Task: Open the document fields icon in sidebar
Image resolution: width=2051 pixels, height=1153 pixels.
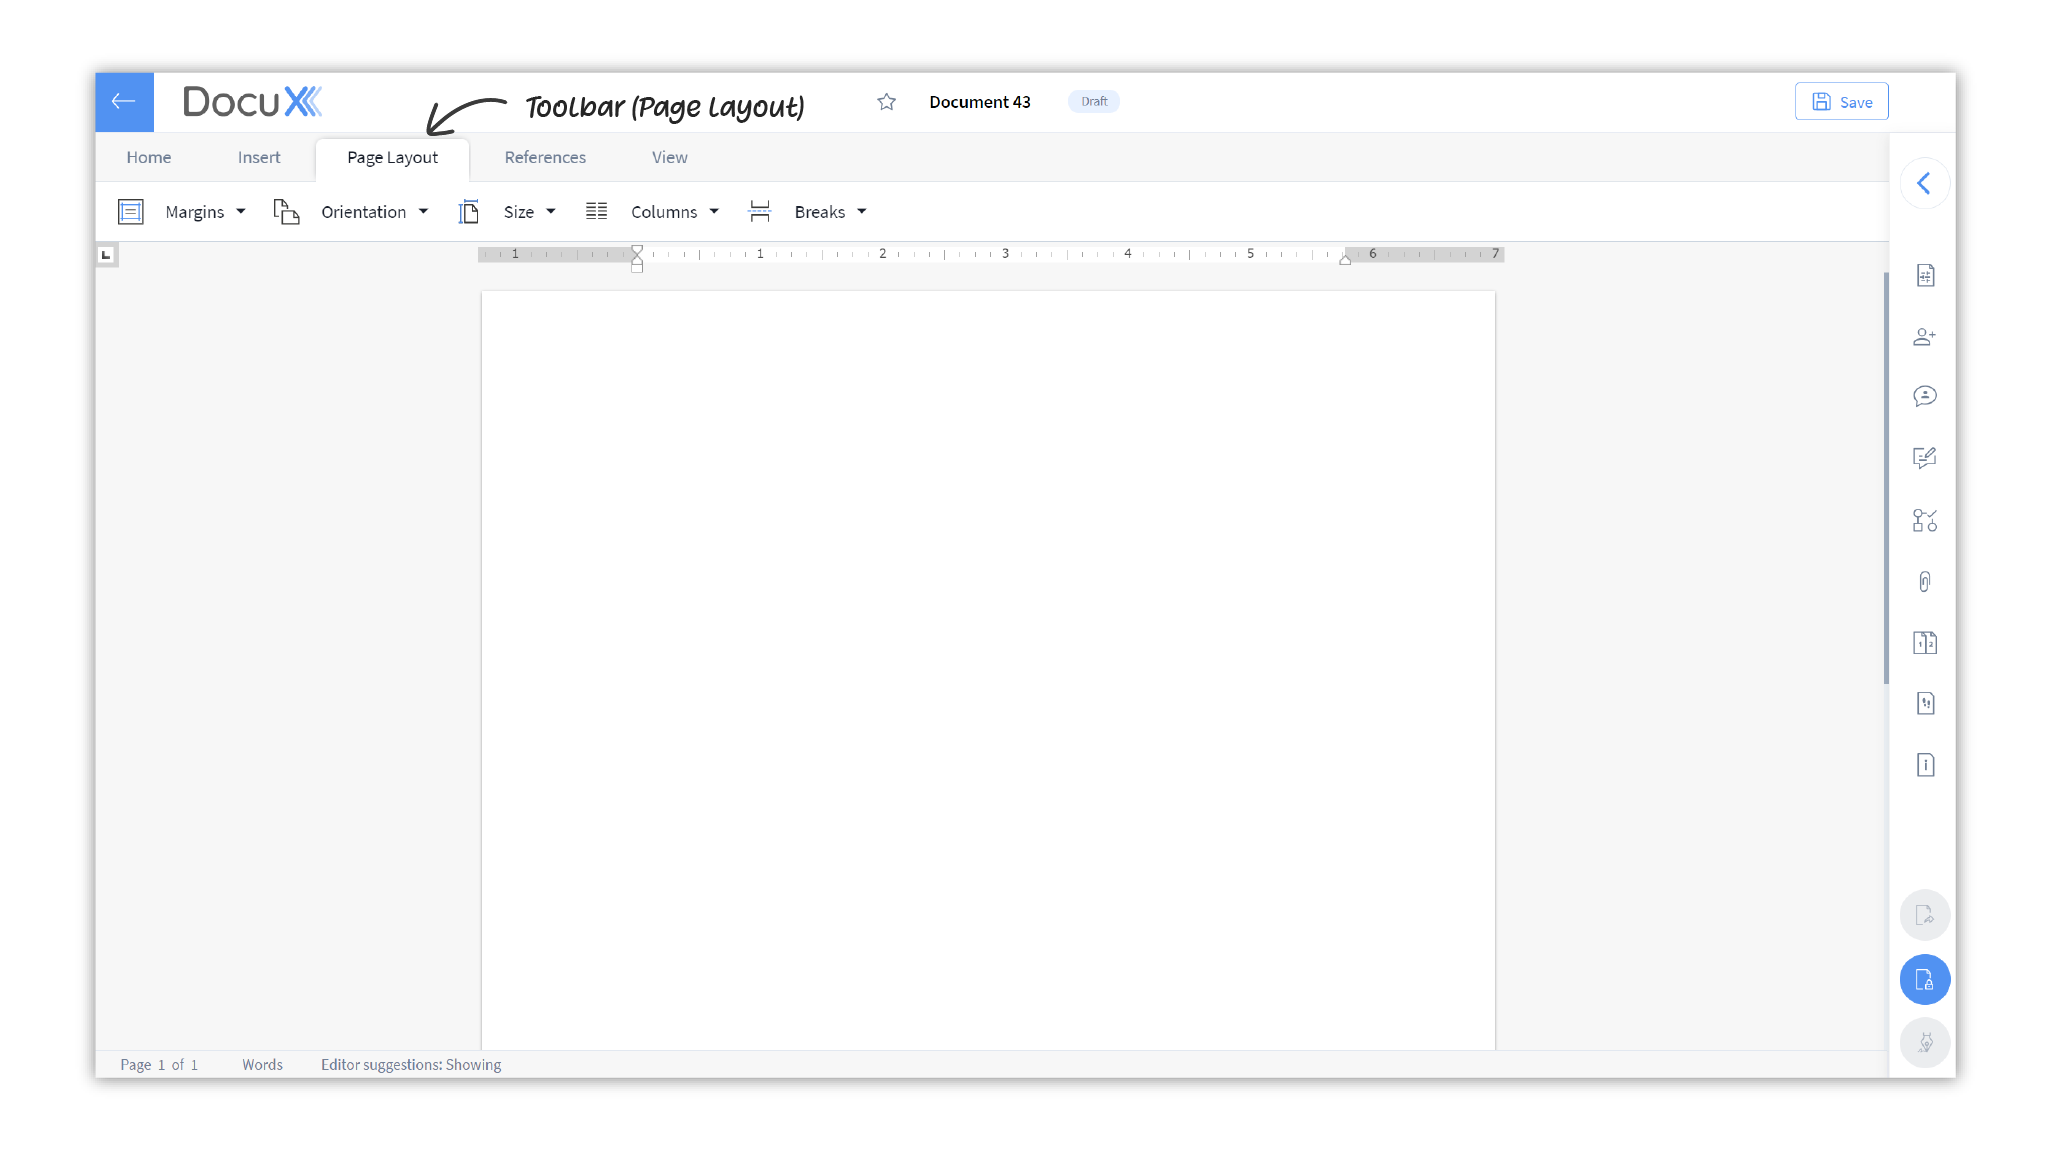Action: (x=1925, y=276)
